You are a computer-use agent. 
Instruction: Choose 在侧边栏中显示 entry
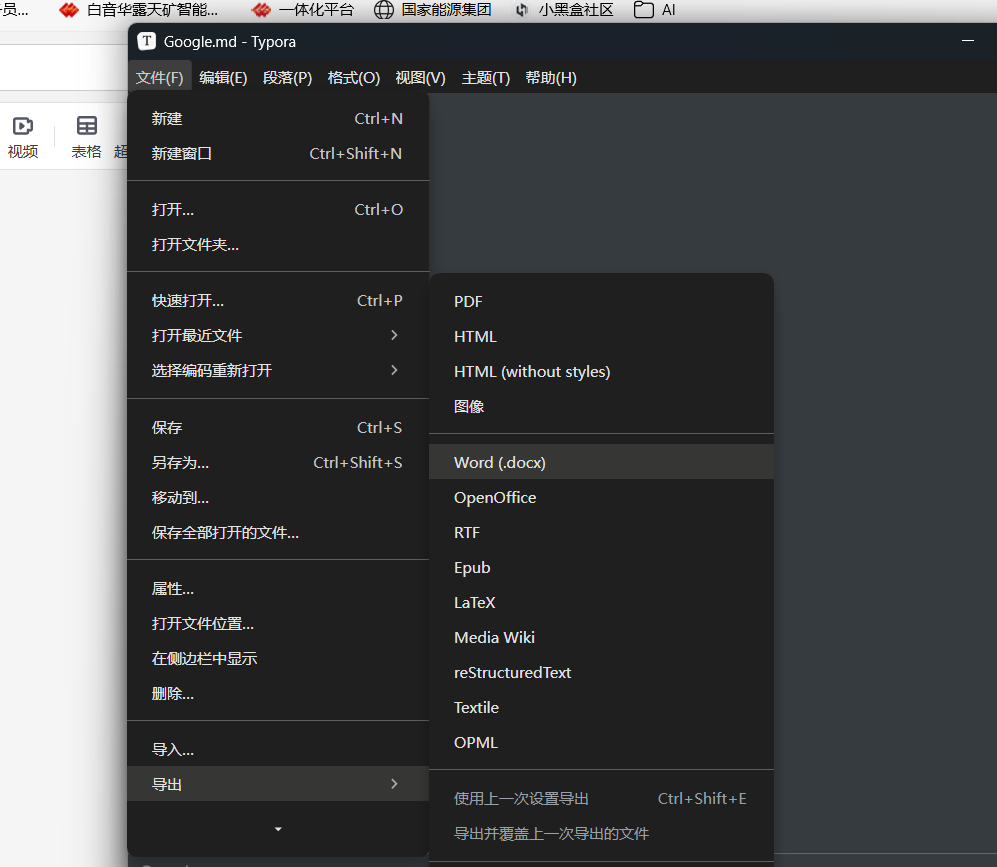coord(278,659)
